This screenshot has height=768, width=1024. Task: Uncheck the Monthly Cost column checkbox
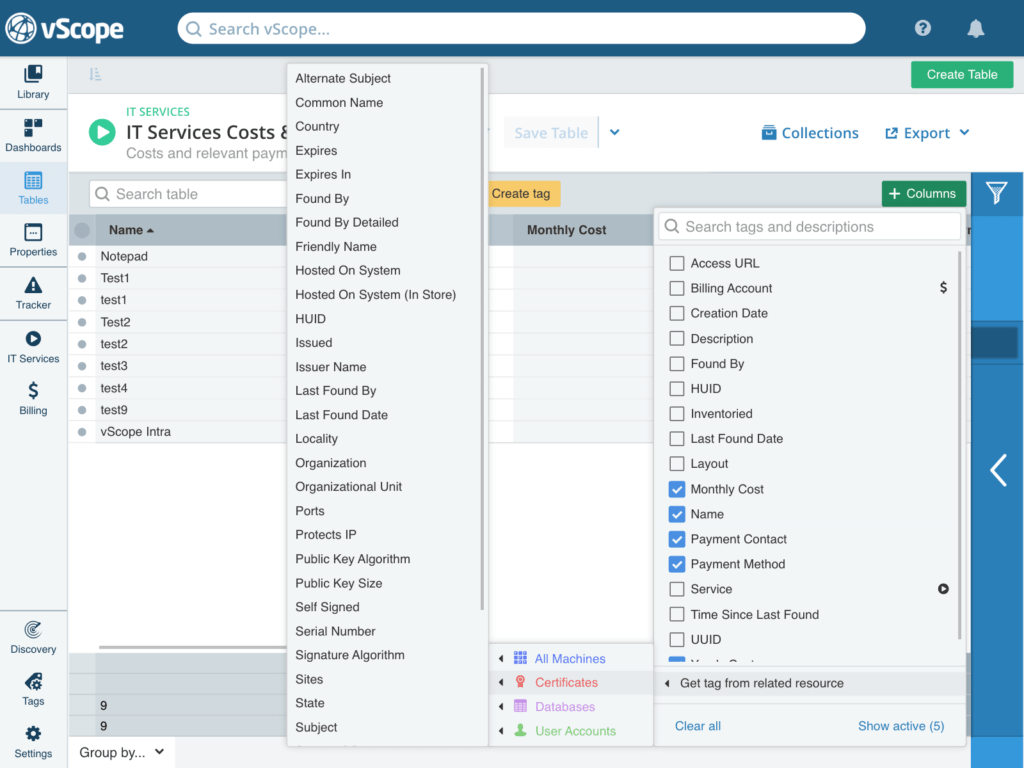(x=677, y=488)
